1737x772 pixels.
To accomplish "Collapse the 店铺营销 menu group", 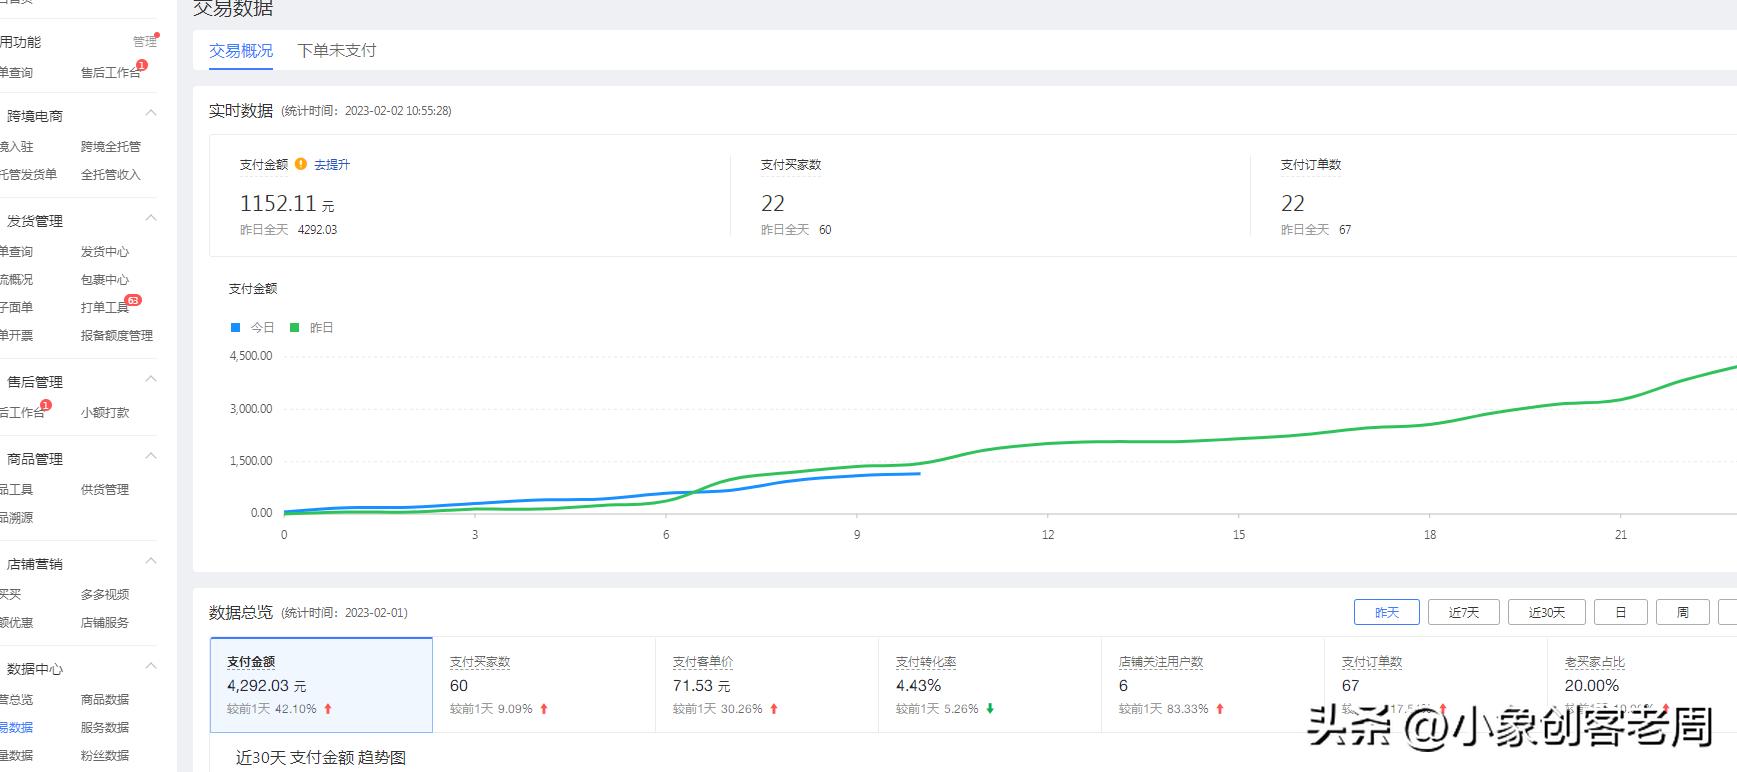I will pyautogui.click(x=151, y=561).
